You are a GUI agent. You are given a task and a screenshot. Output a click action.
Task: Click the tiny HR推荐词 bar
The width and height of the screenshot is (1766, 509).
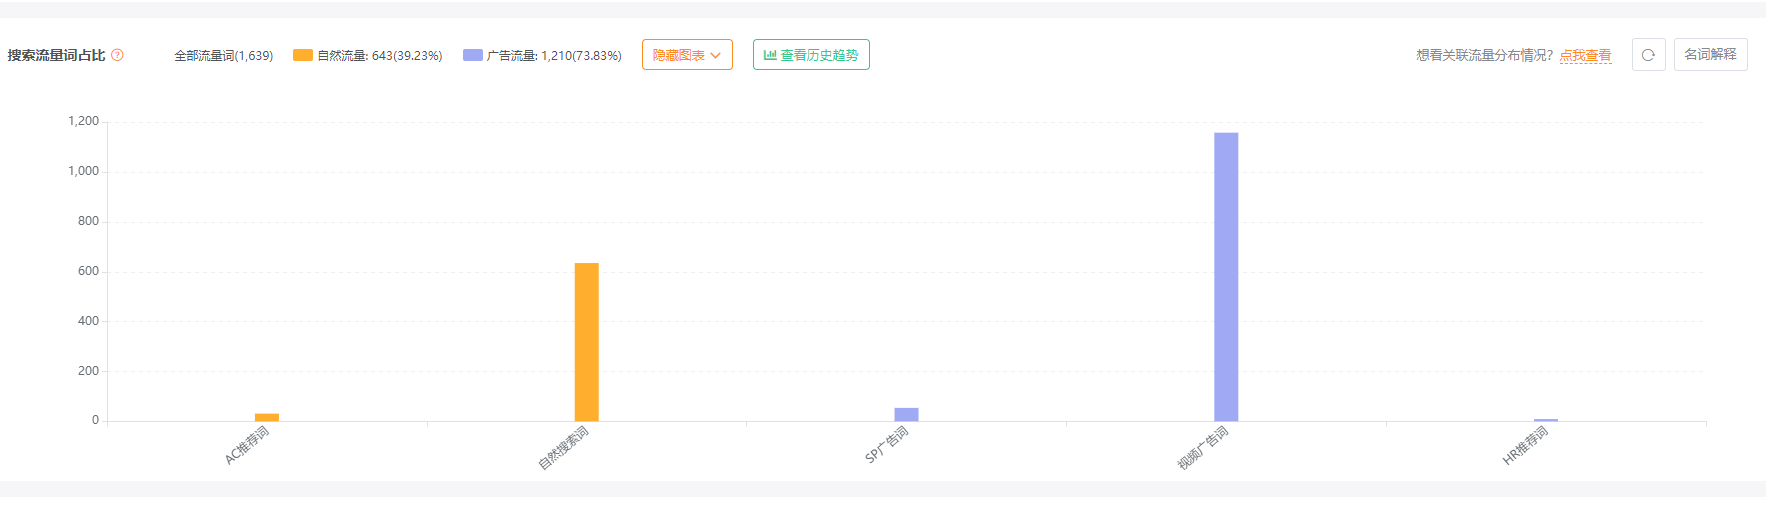coord(1546,420)
